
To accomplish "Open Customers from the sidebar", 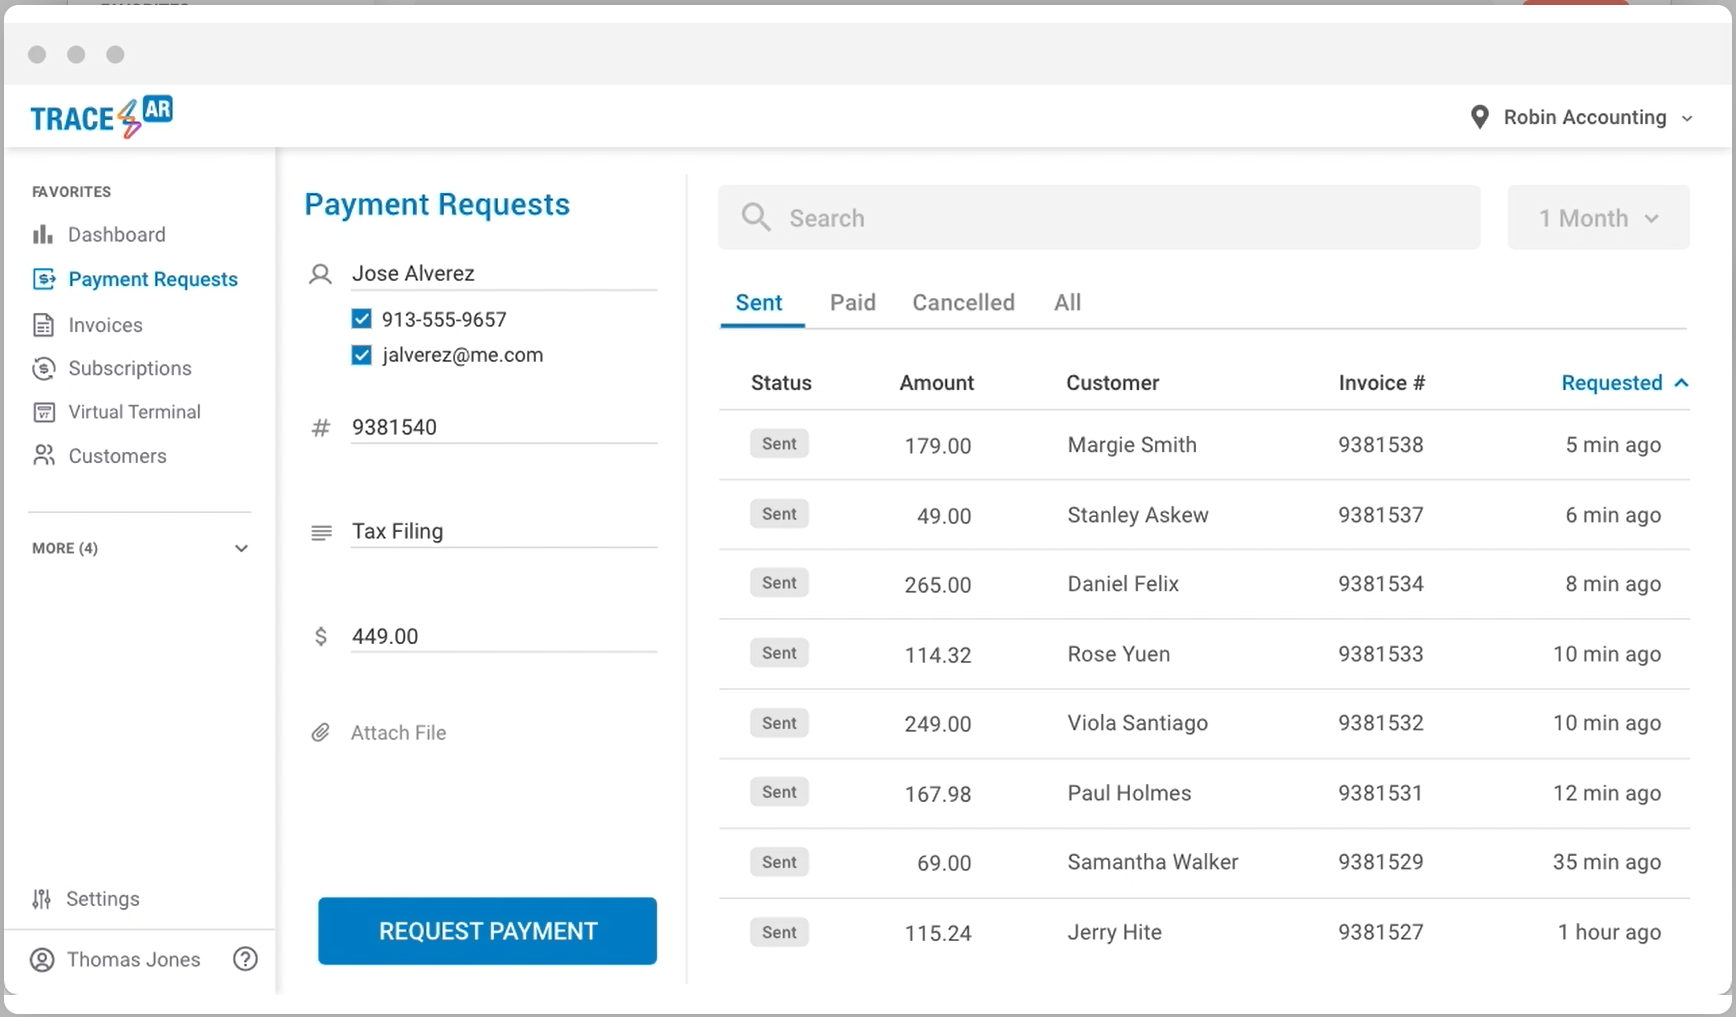I will click(117, 456).
